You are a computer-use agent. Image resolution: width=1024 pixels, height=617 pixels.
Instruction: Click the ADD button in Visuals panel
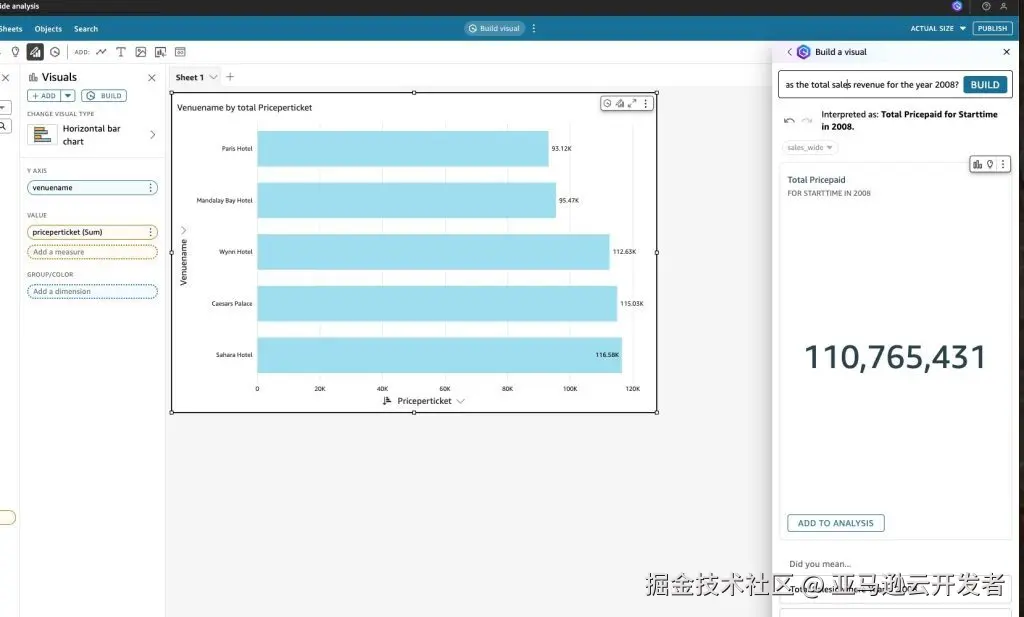pos(44,95)
